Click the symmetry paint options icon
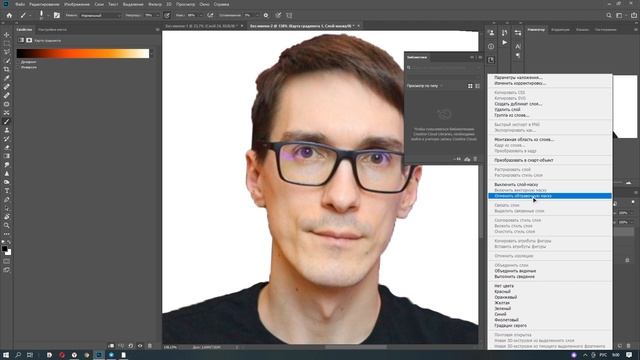Viewport: 640px width, 360px height. [x=289, y=16]
